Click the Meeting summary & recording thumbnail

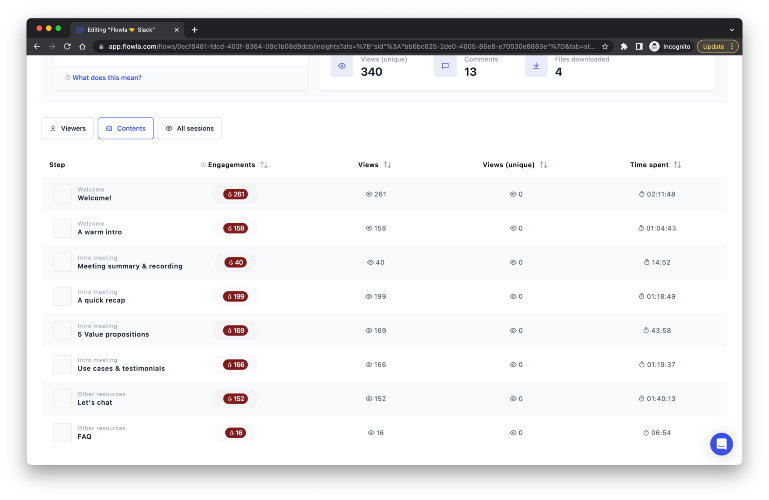(62, 262)
